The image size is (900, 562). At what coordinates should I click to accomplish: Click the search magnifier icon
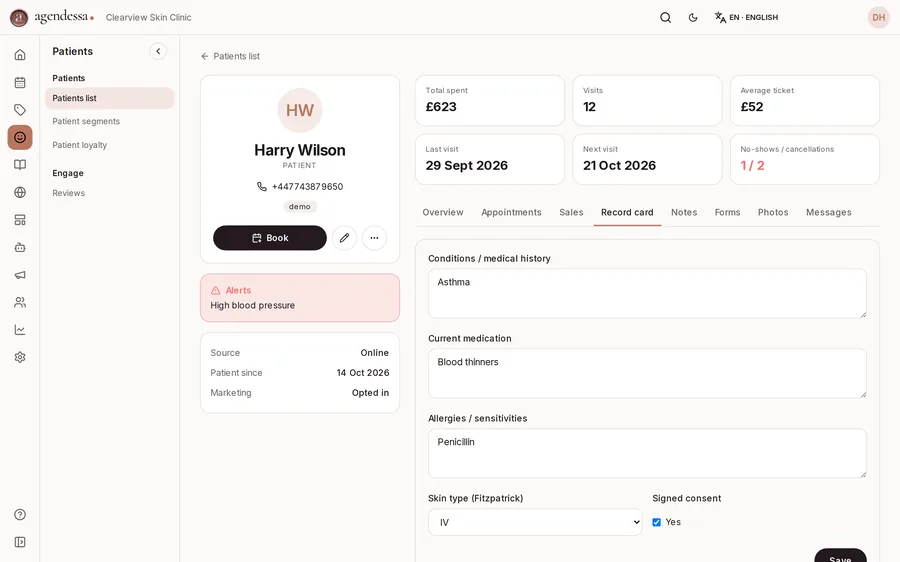point(665,17)
